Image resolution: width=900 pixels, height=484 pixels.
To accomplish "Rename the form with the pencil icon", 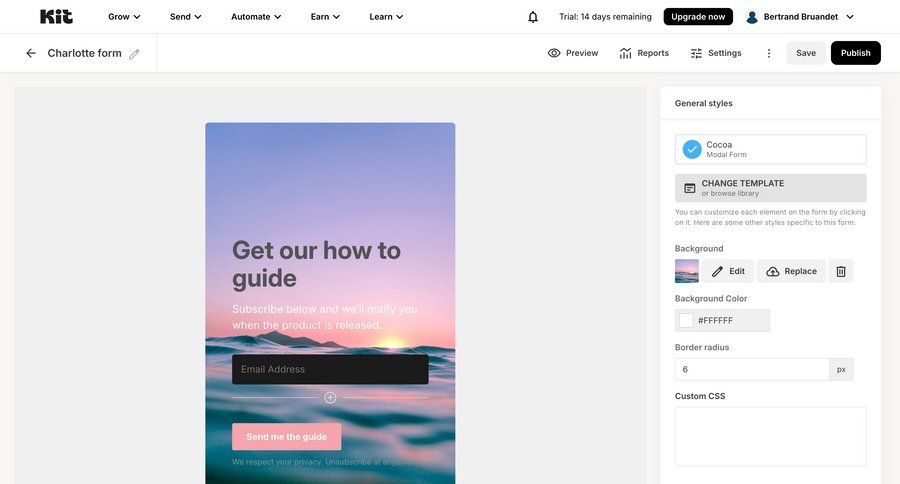I will point(134,54).
